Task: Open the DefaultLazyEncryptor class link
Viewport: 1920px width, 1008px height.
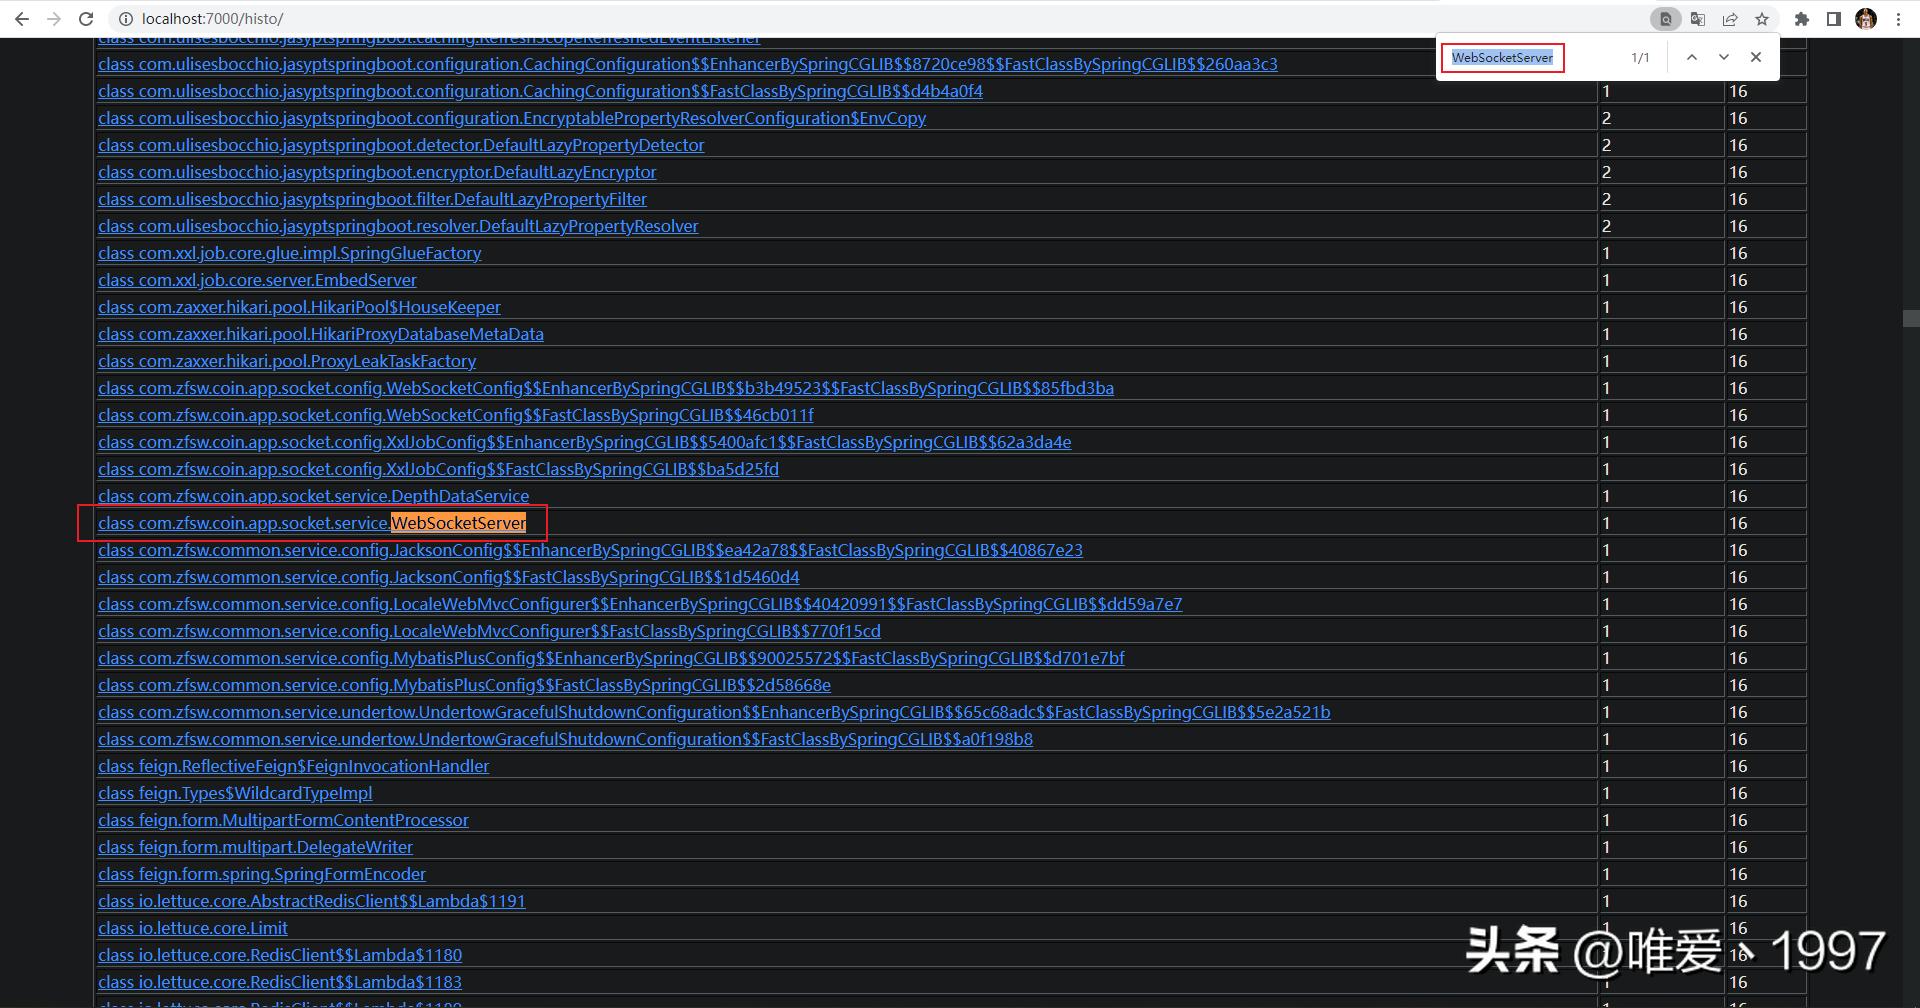Action: tap(377, 172)
